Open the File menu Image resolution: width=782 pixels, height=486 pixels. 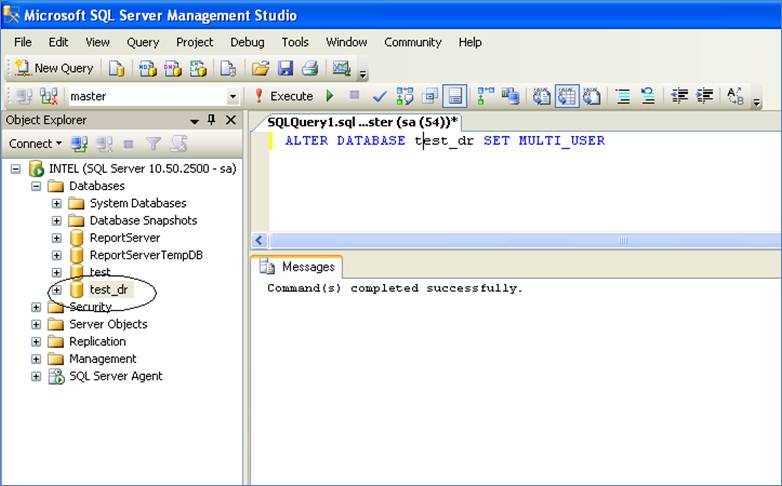[x=22, y=42]
